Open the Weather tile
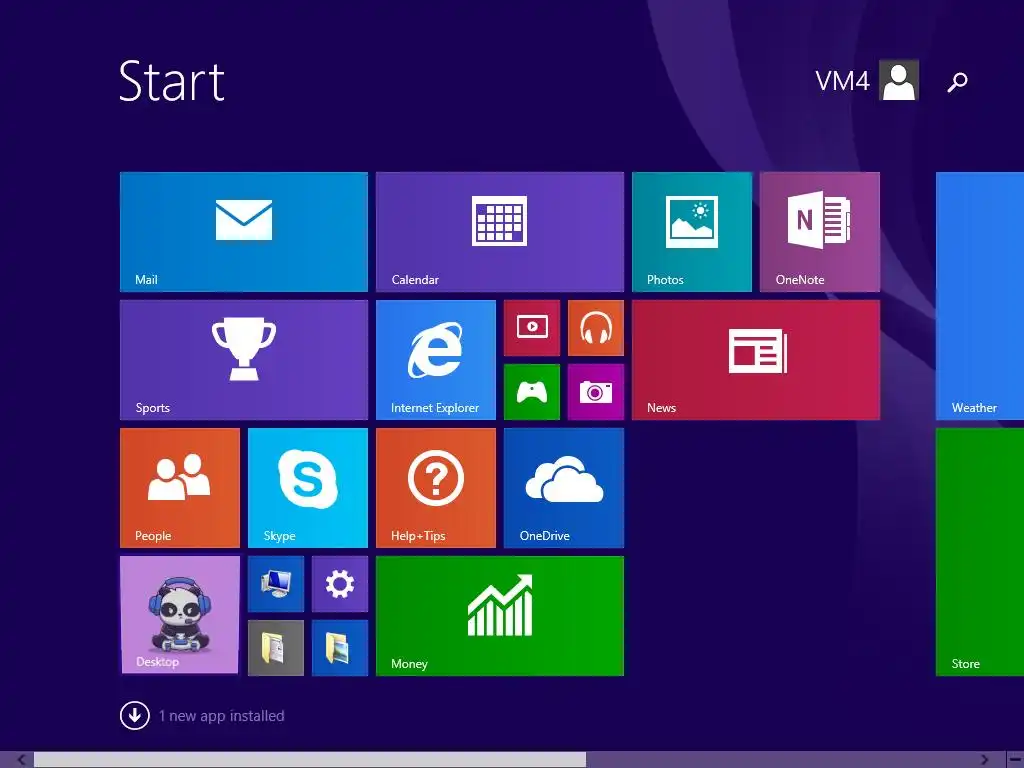Screen dimensions: 1024x768 coord(980,296)
